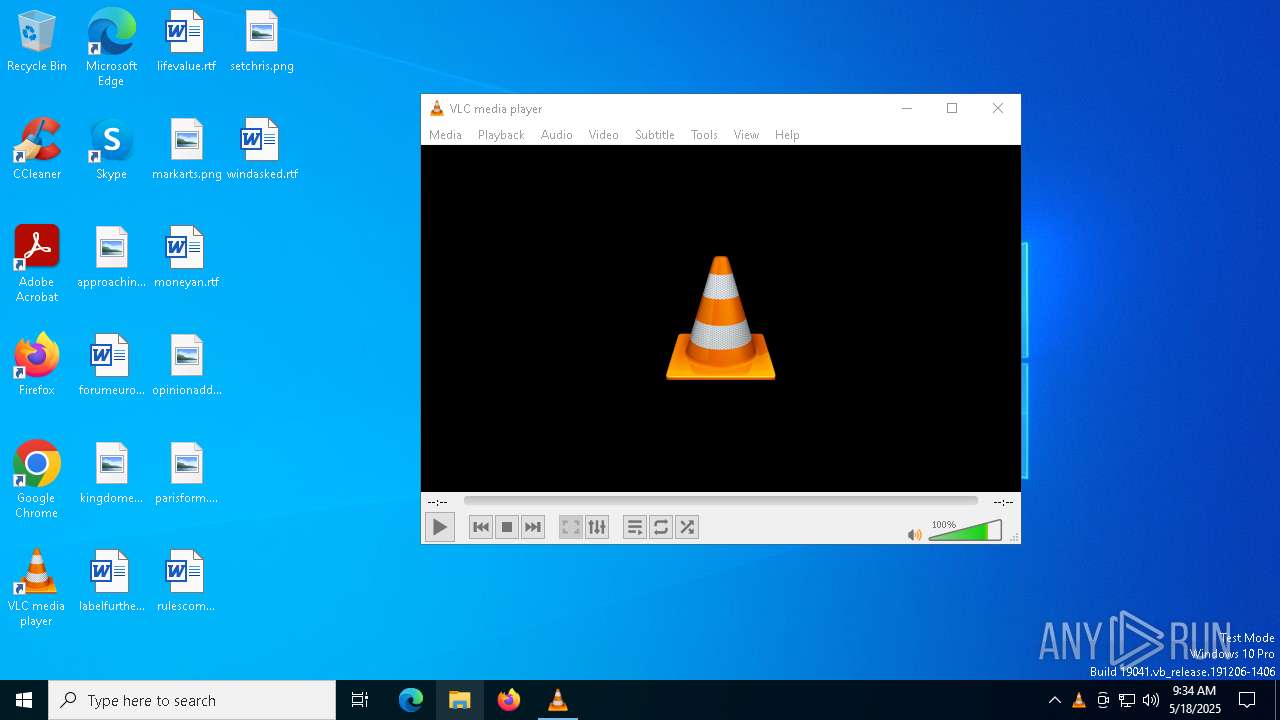Image resolution: width=1280 pixels, height=720 pixels.
Task: Open the Windows Start menu
Action: [x=24, y=700]
